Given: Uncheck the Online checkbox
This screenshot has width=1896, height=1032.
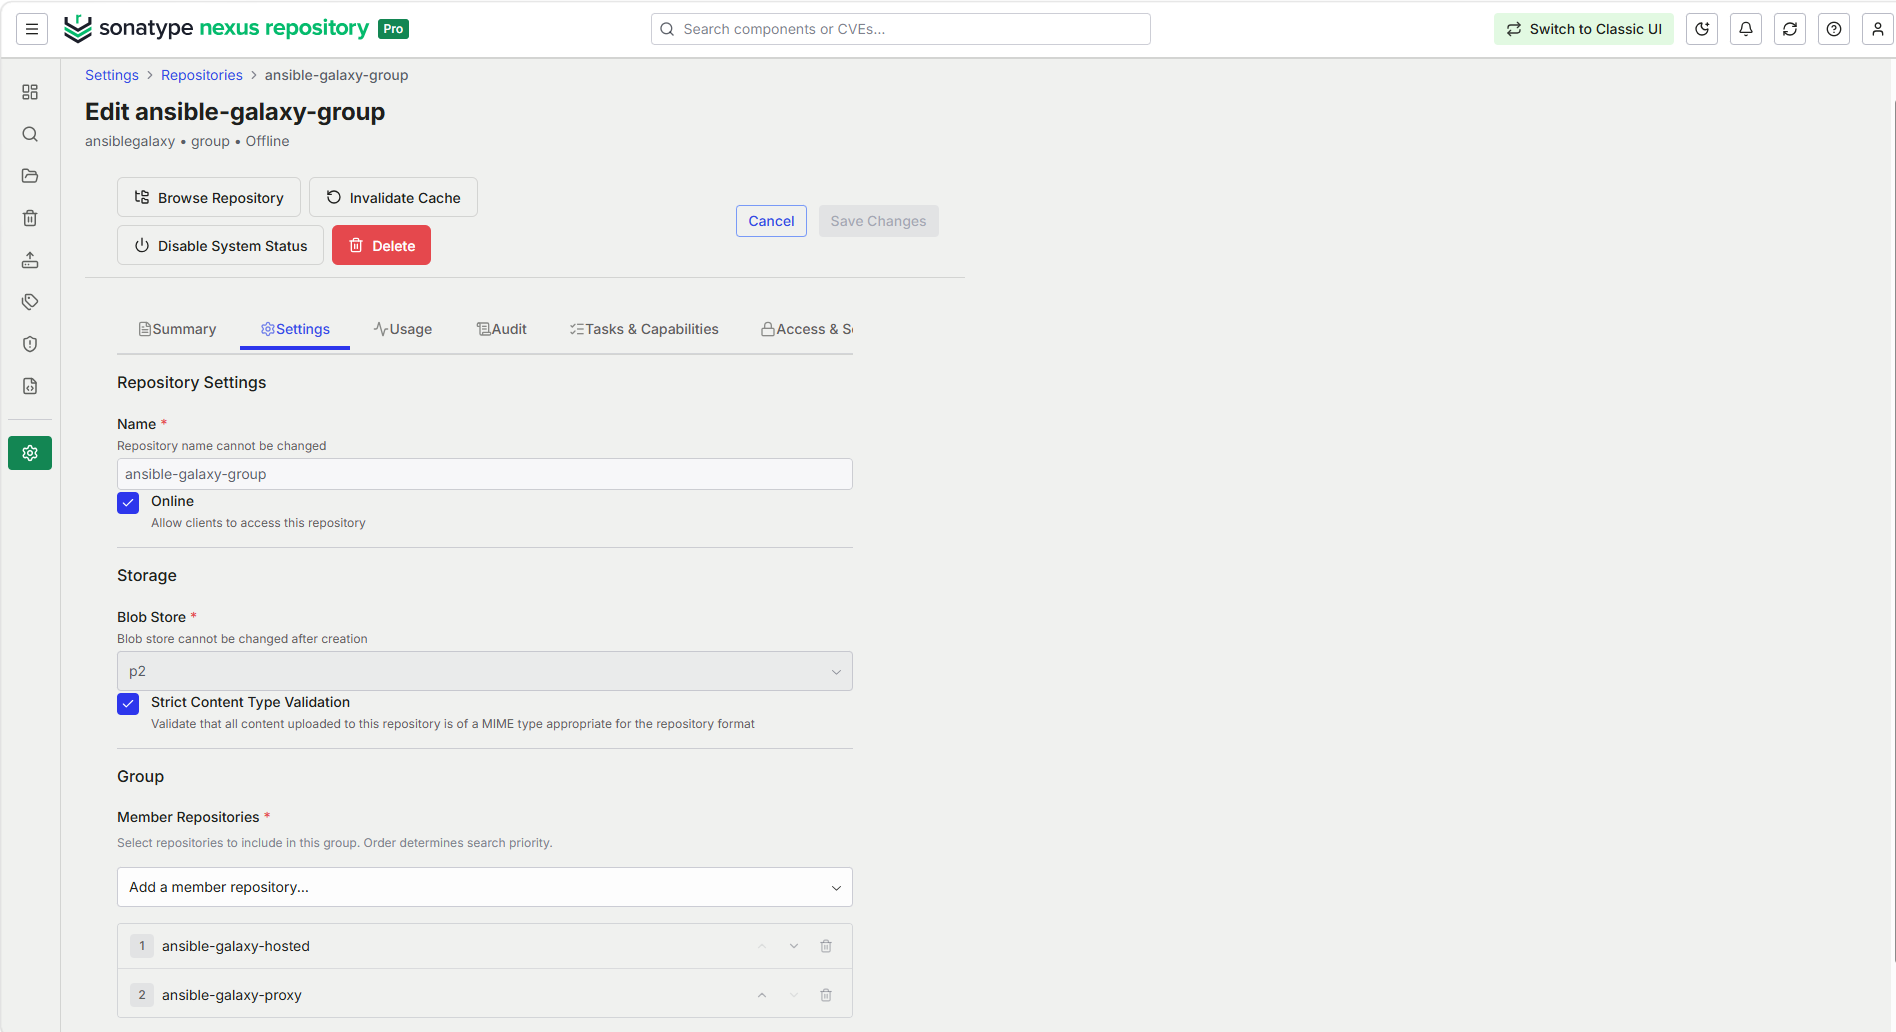Looking at the screenshot, I should click(x=128, y=502).
